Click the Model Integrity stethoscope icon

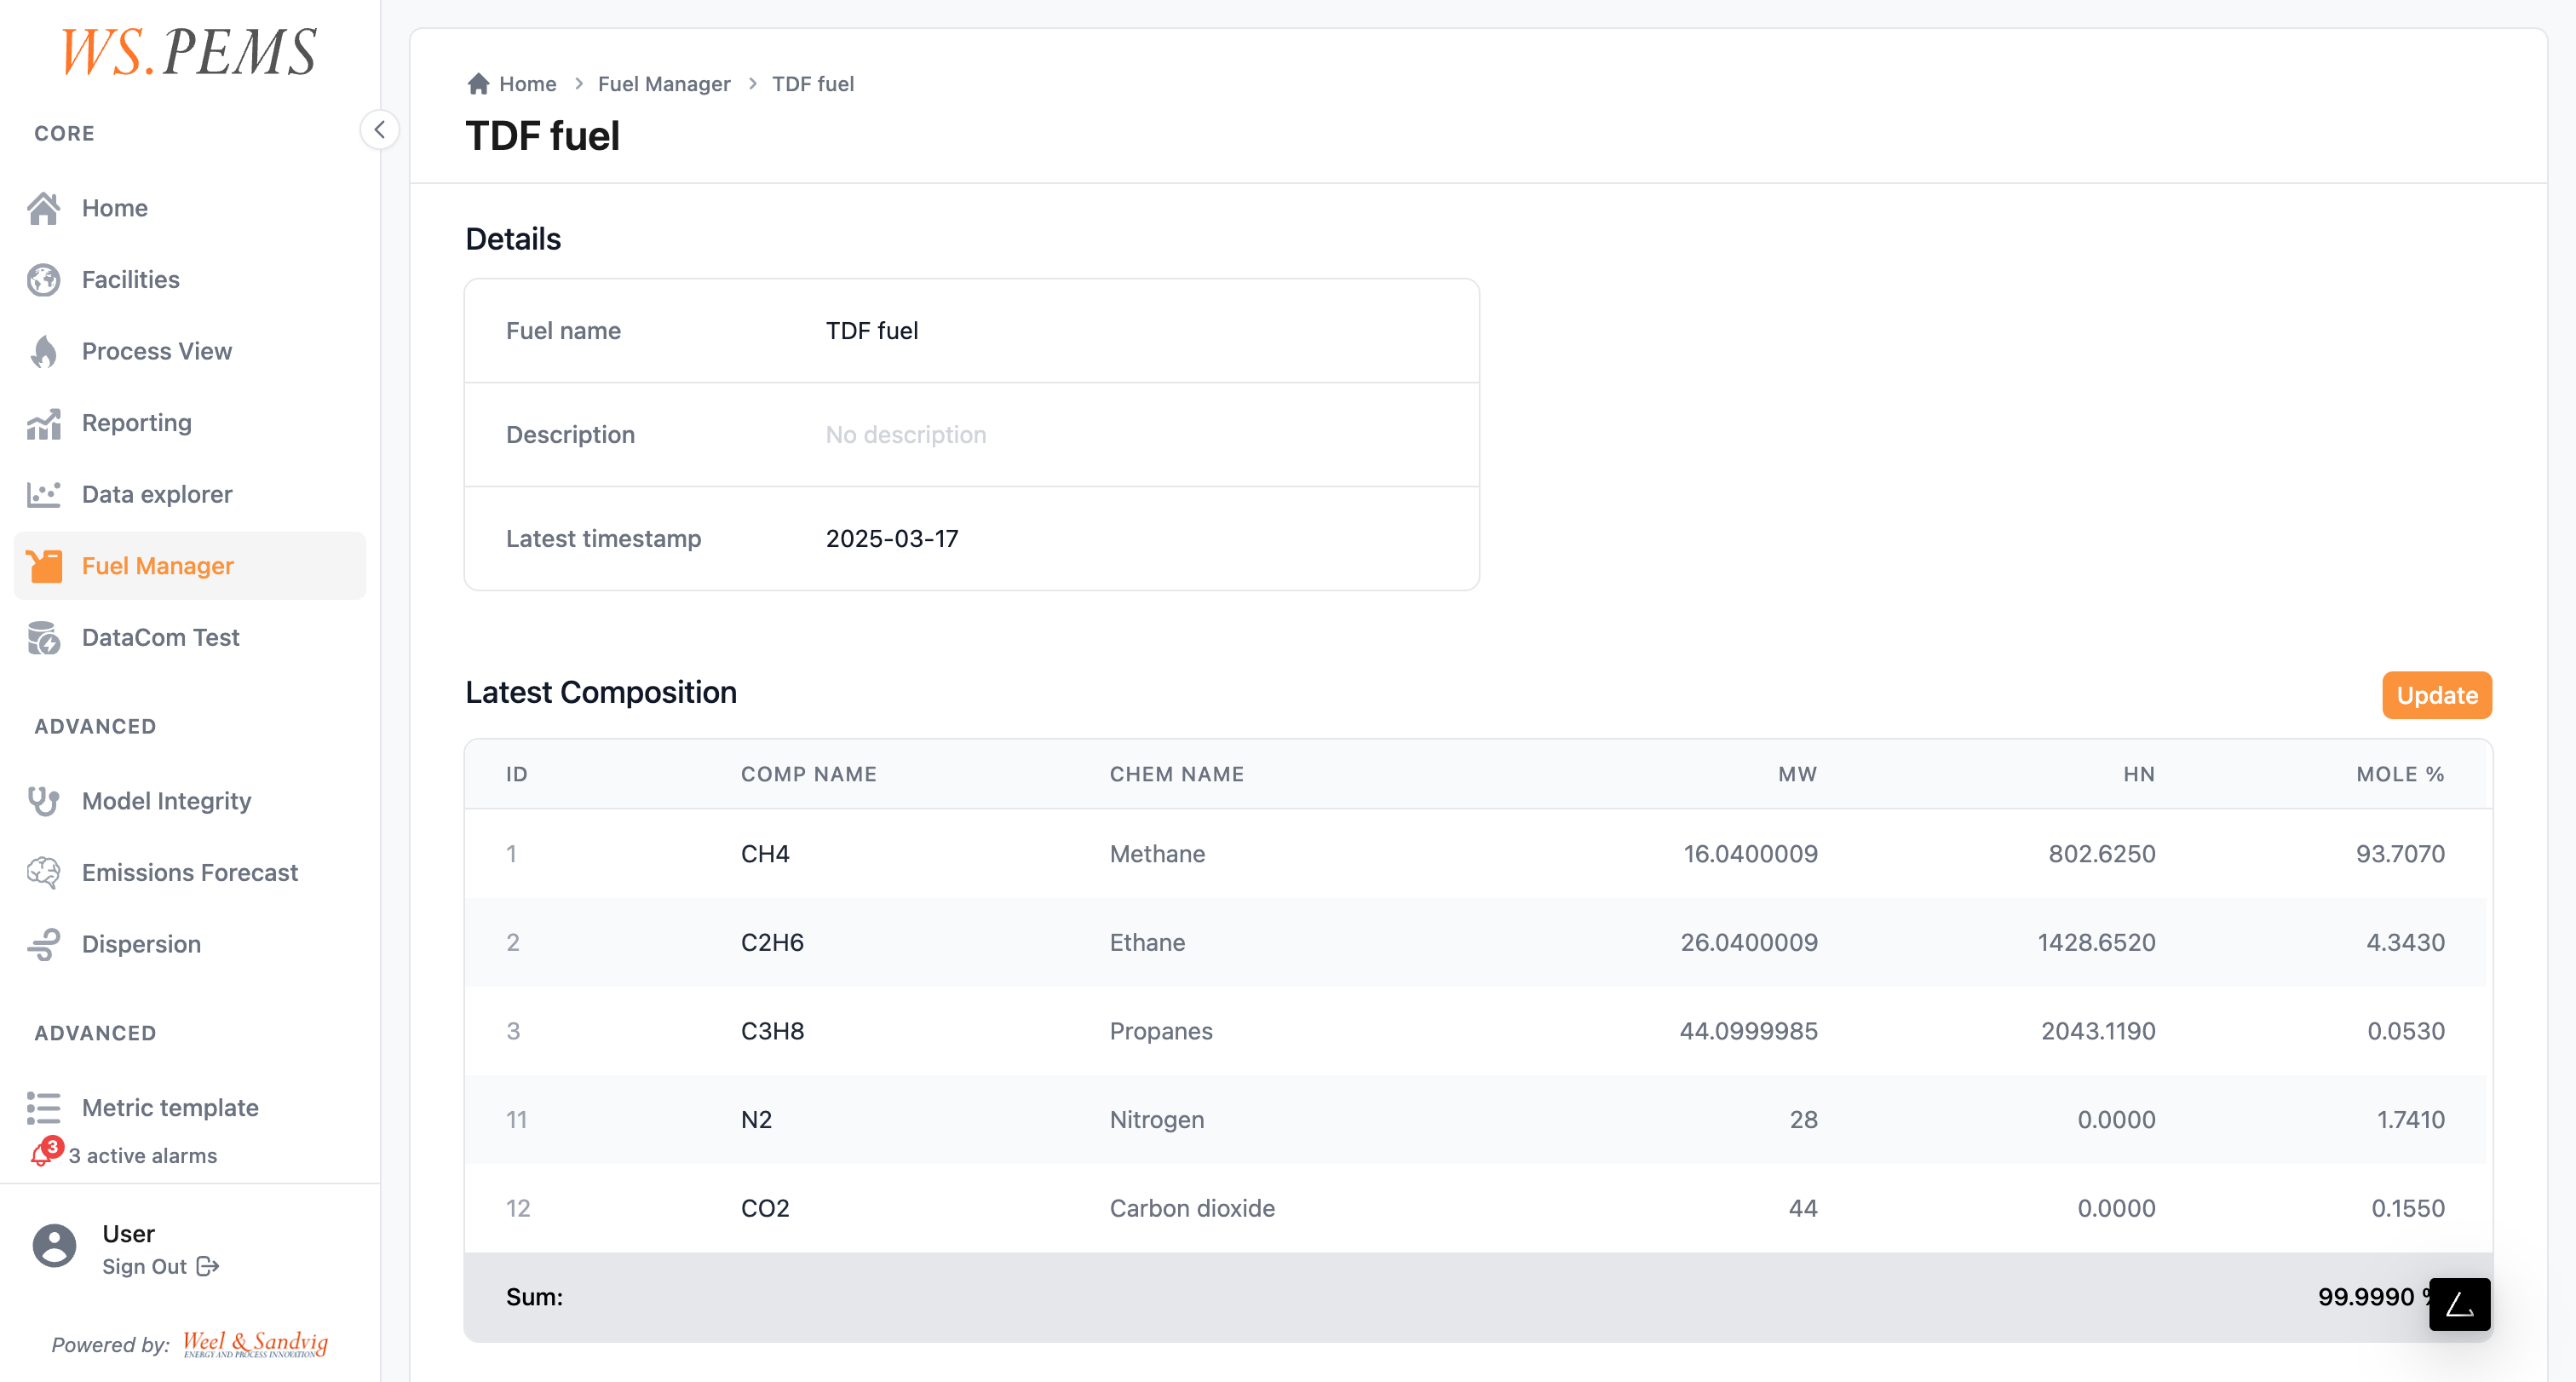[44, 801]
